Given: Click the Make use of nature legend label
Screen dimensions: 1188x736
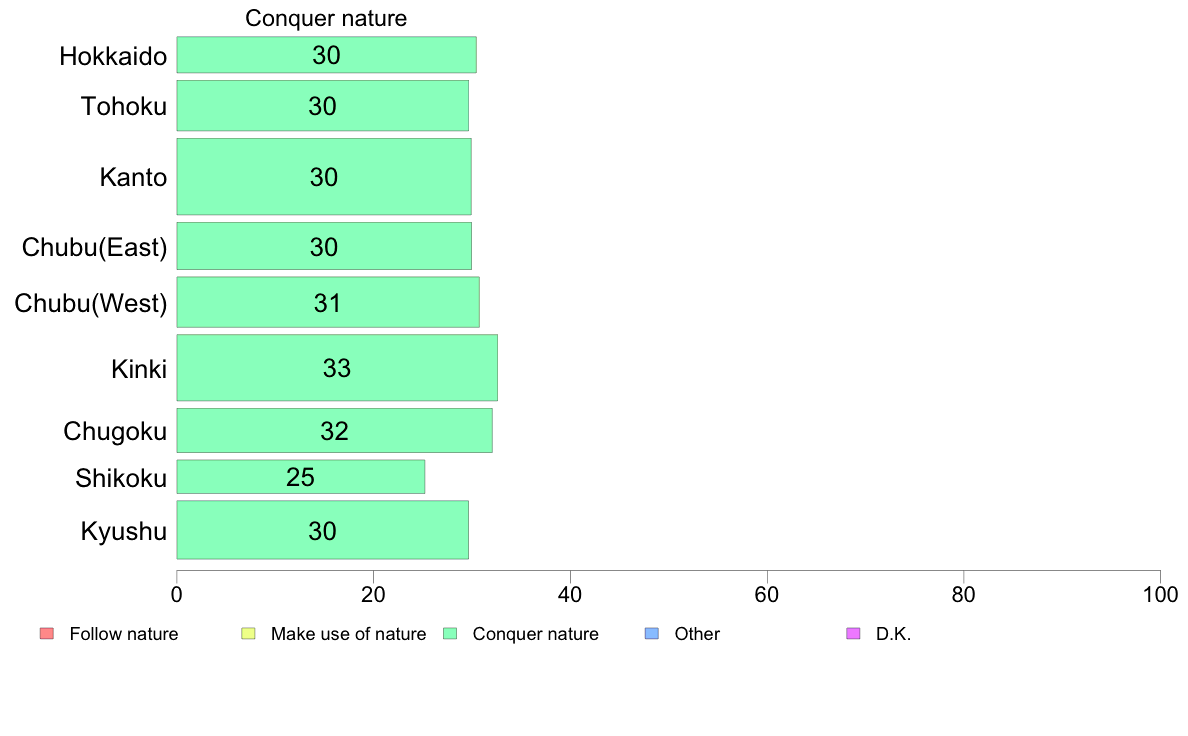Looking at the screenshot, I should [349, 634].
